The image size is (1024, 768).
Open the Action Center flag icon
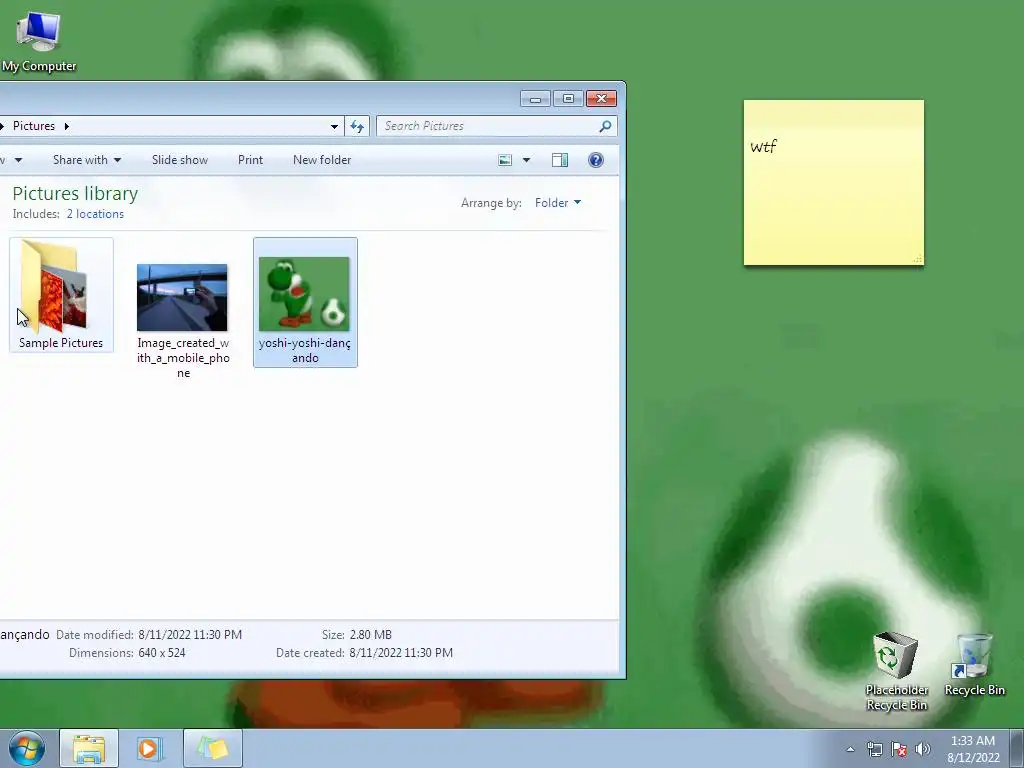click(x=899, y=749)
